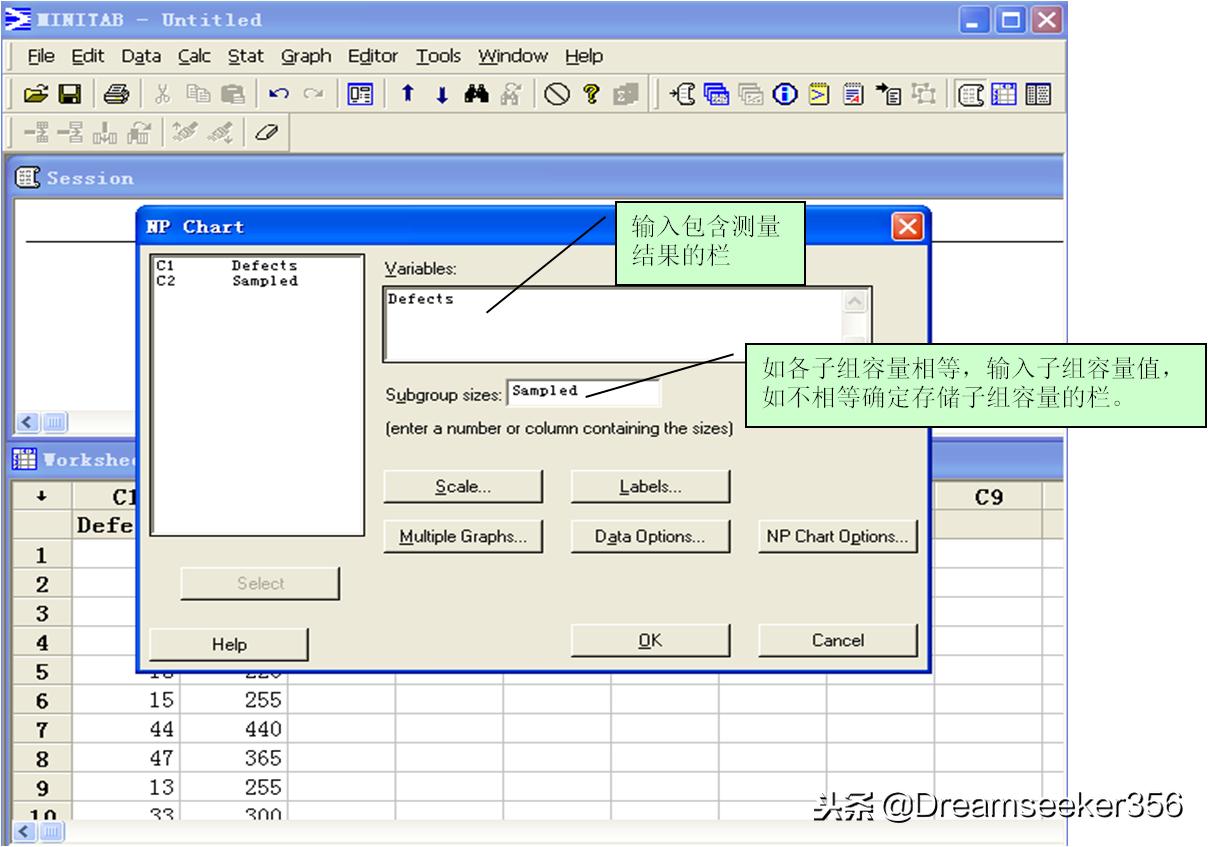Image resolution: width=1208 pixels, height=847 pixels.
Task: Open the Graph menu
Action: [x=306, y=56]
